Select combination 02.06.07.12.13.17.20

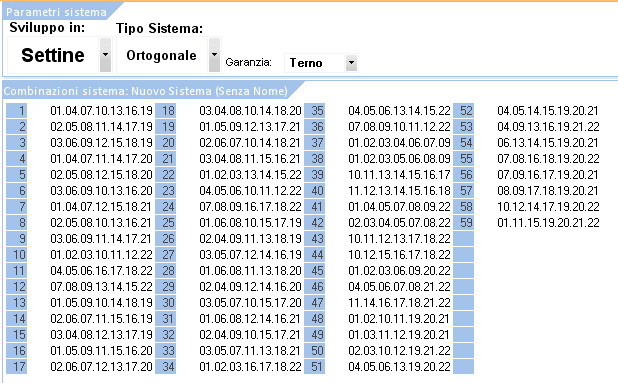coord(101,366)
